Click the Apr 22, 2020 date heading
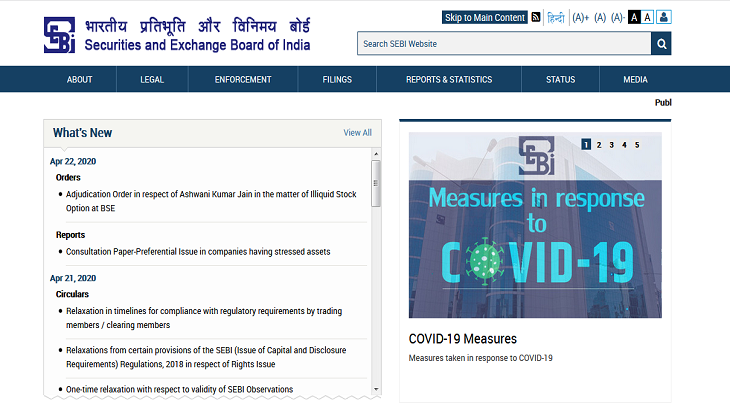Image resolution: width=730 pixels, height=419 pixels. pyautogui.click(x=73, y=162)
